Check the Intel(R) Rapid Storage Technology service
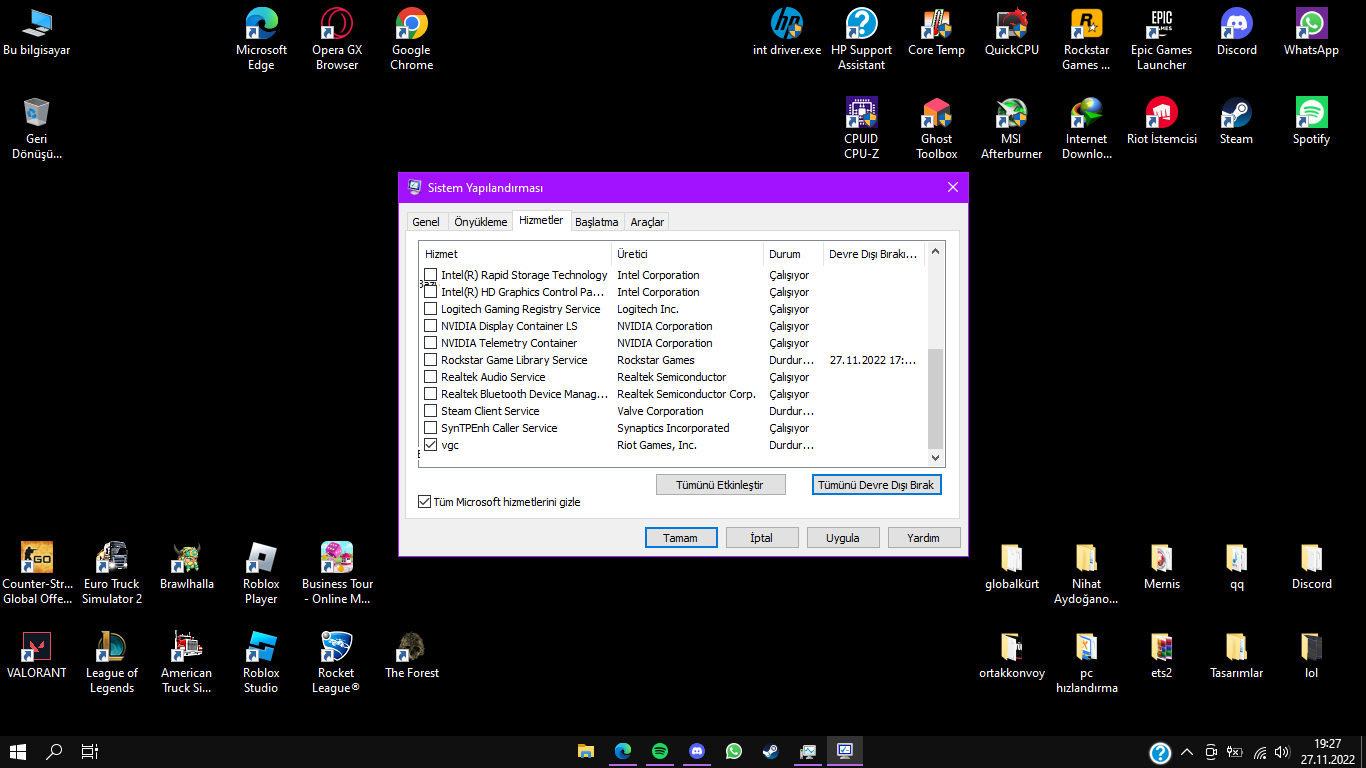The image size is (1366, 768). coord(431,275)
